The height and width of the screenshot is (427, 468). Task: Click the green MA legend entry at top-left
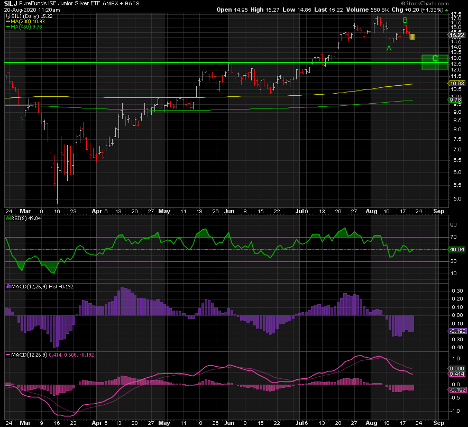[24, 27]
